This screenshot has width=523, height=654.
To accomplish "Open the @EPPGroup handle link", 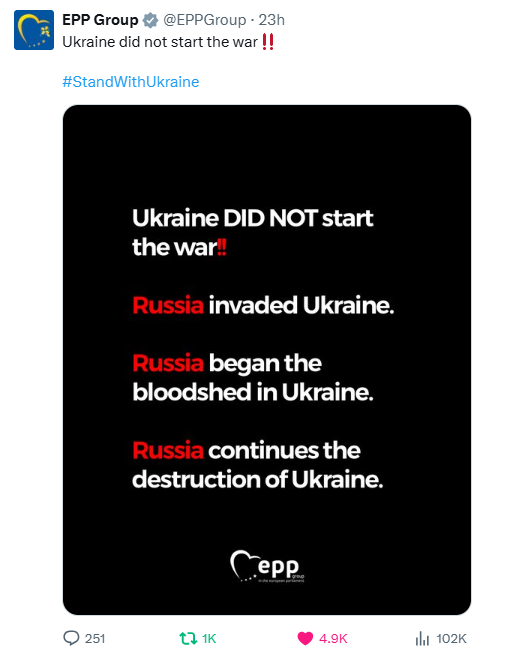I will [204, 20].
